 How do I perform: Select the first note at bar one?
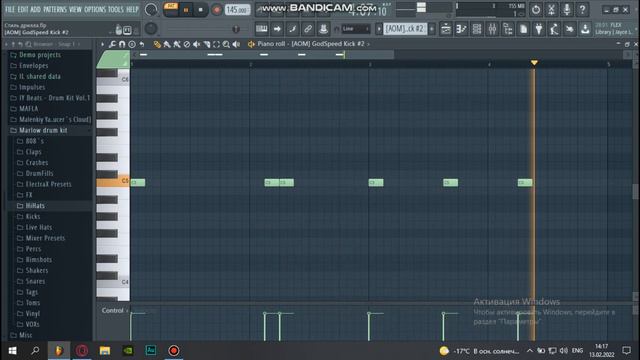[138, 182]
